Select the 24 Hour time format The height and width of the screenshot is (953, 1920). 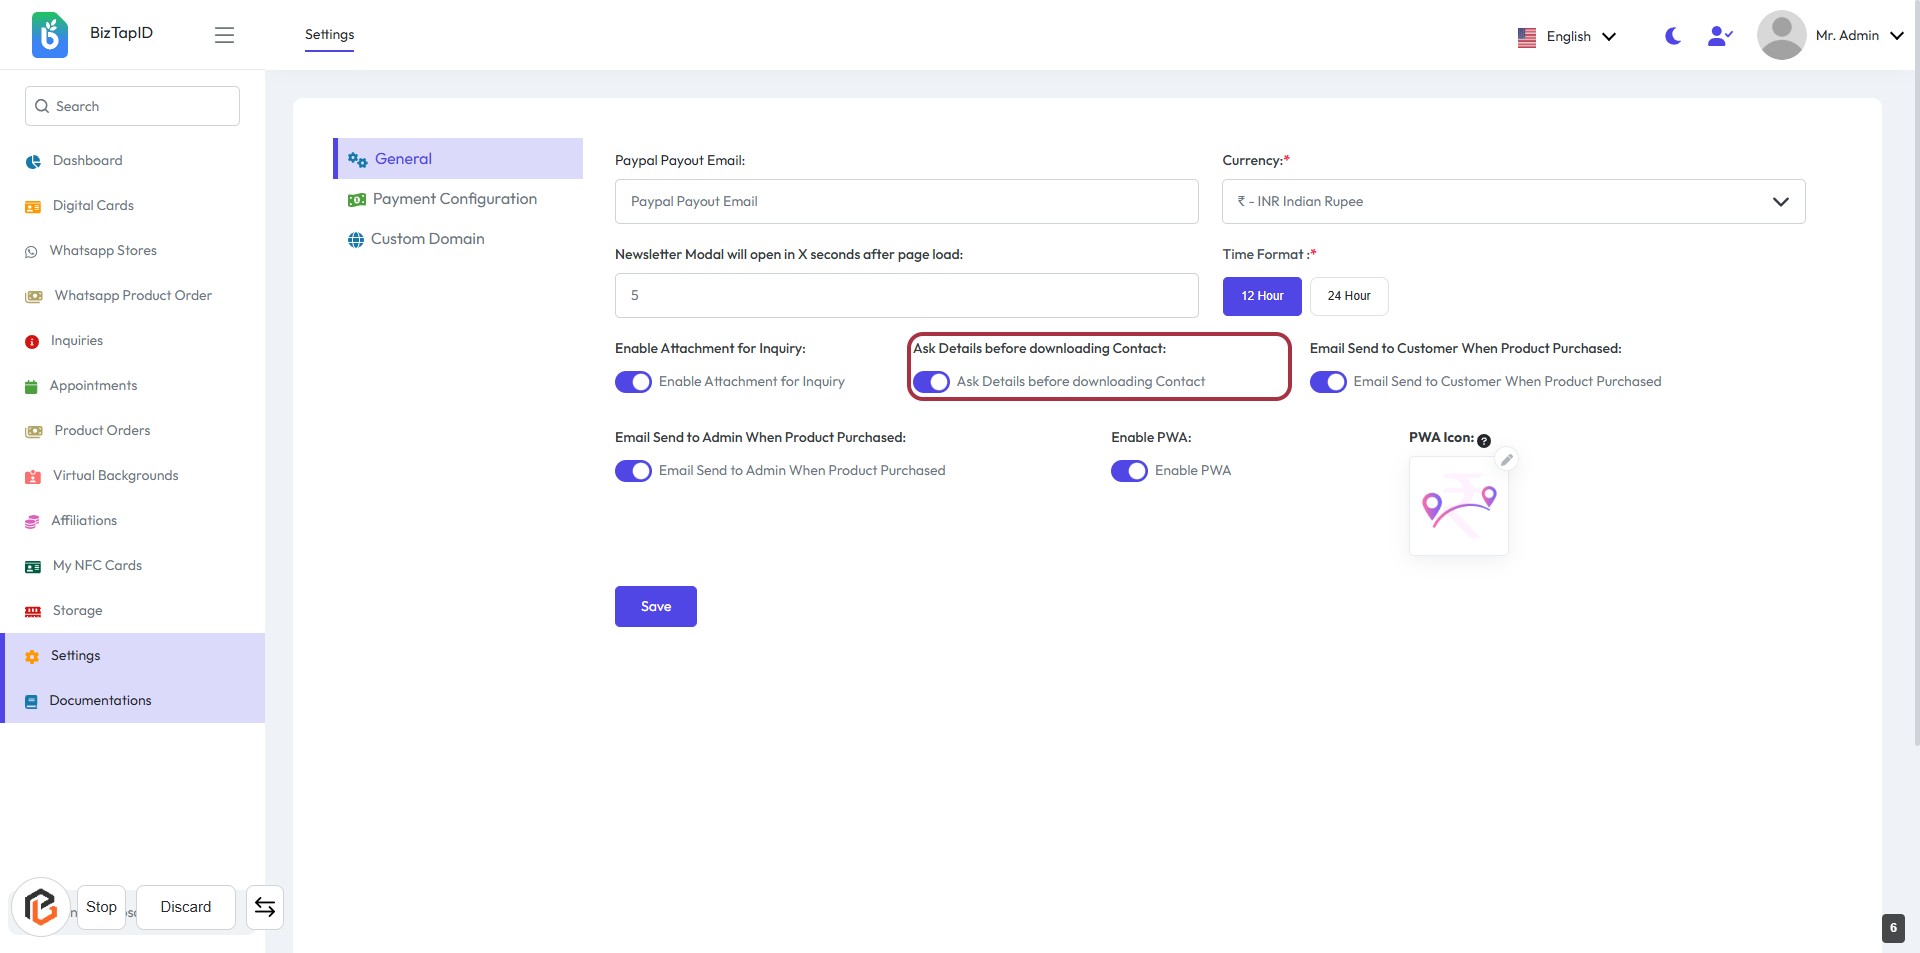tap(1348, 296)
